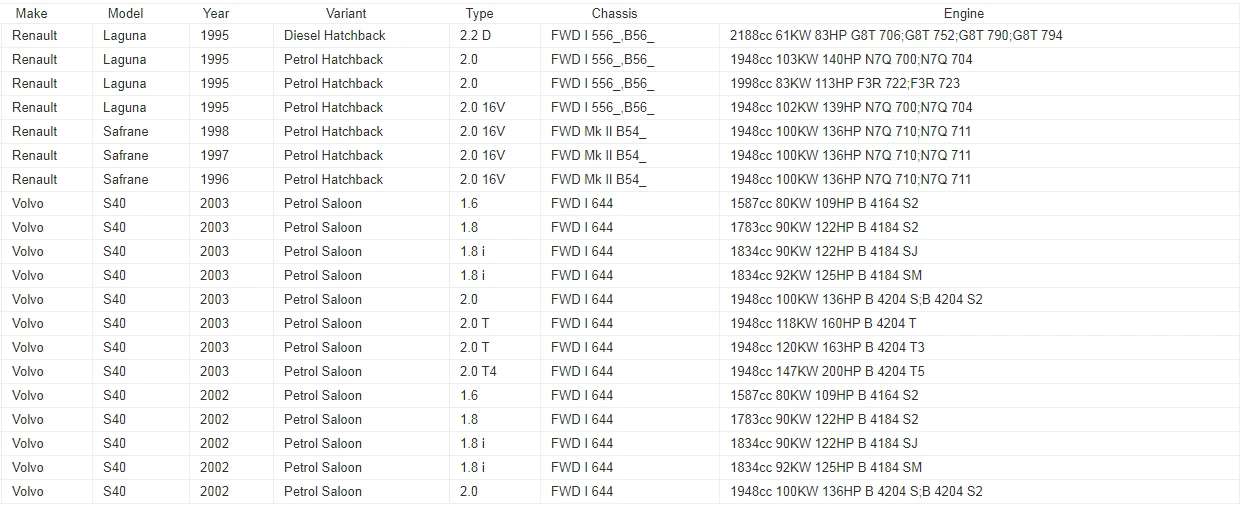Select the 118KW 160HP engine cell
Viewport: 1245px width, 511px height.
pyautogui.click(x=823, y=323)
